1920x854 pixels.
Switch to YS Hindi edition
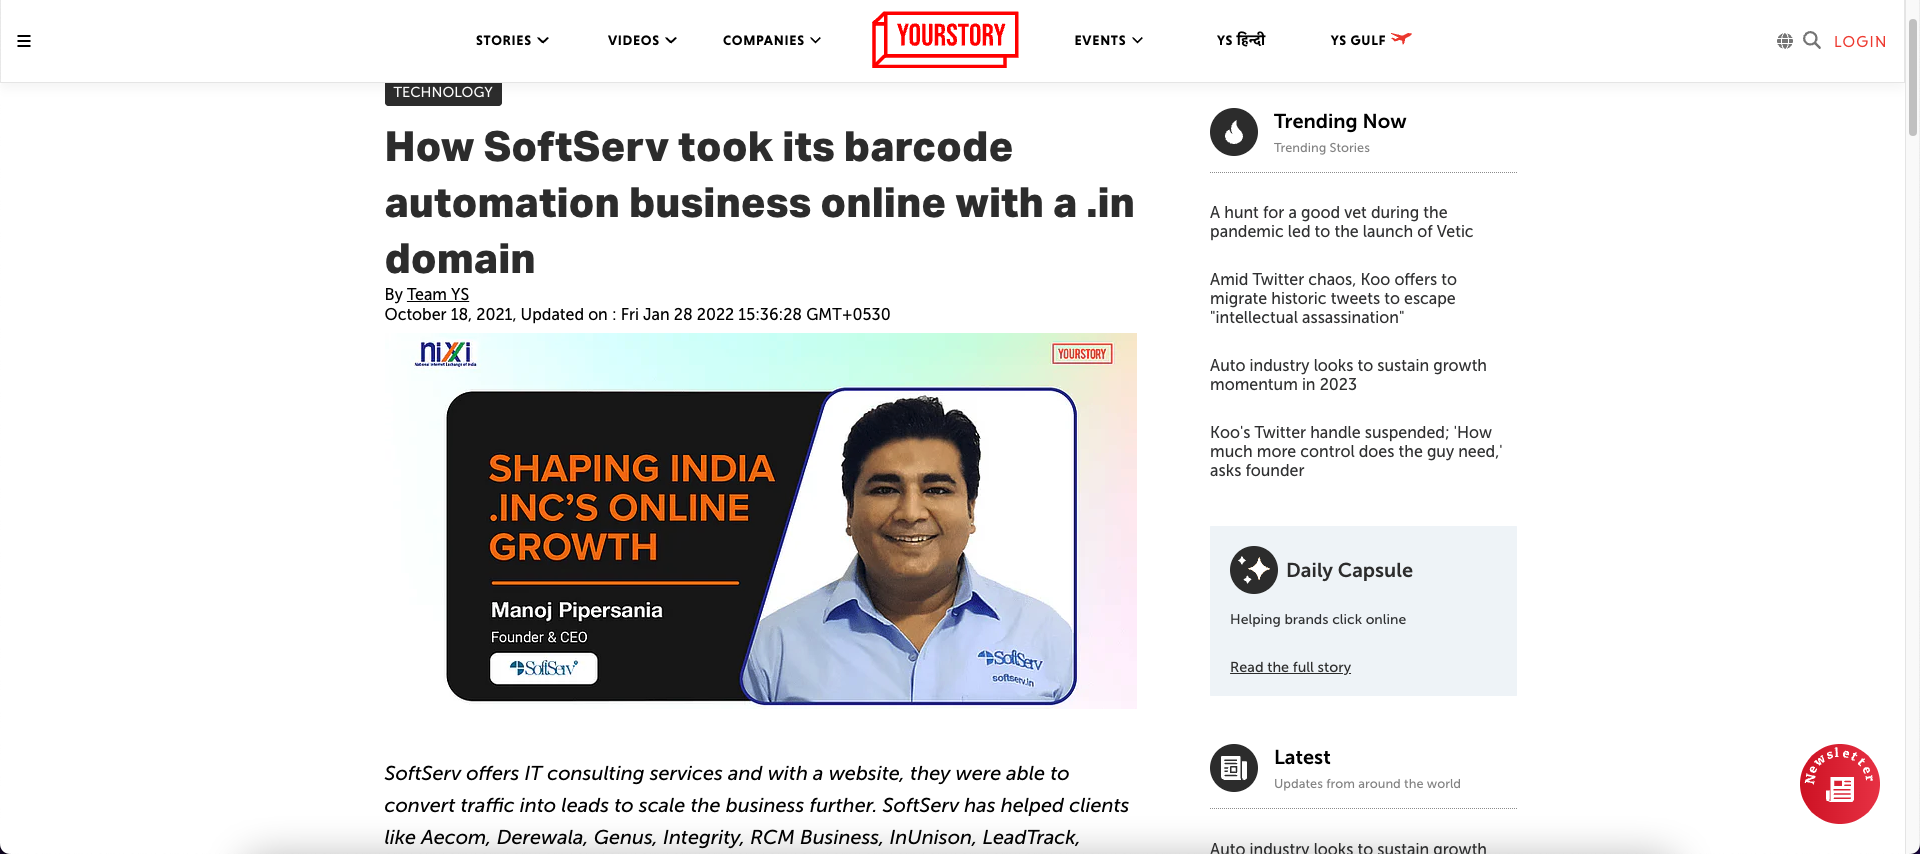pos(1241,40)
